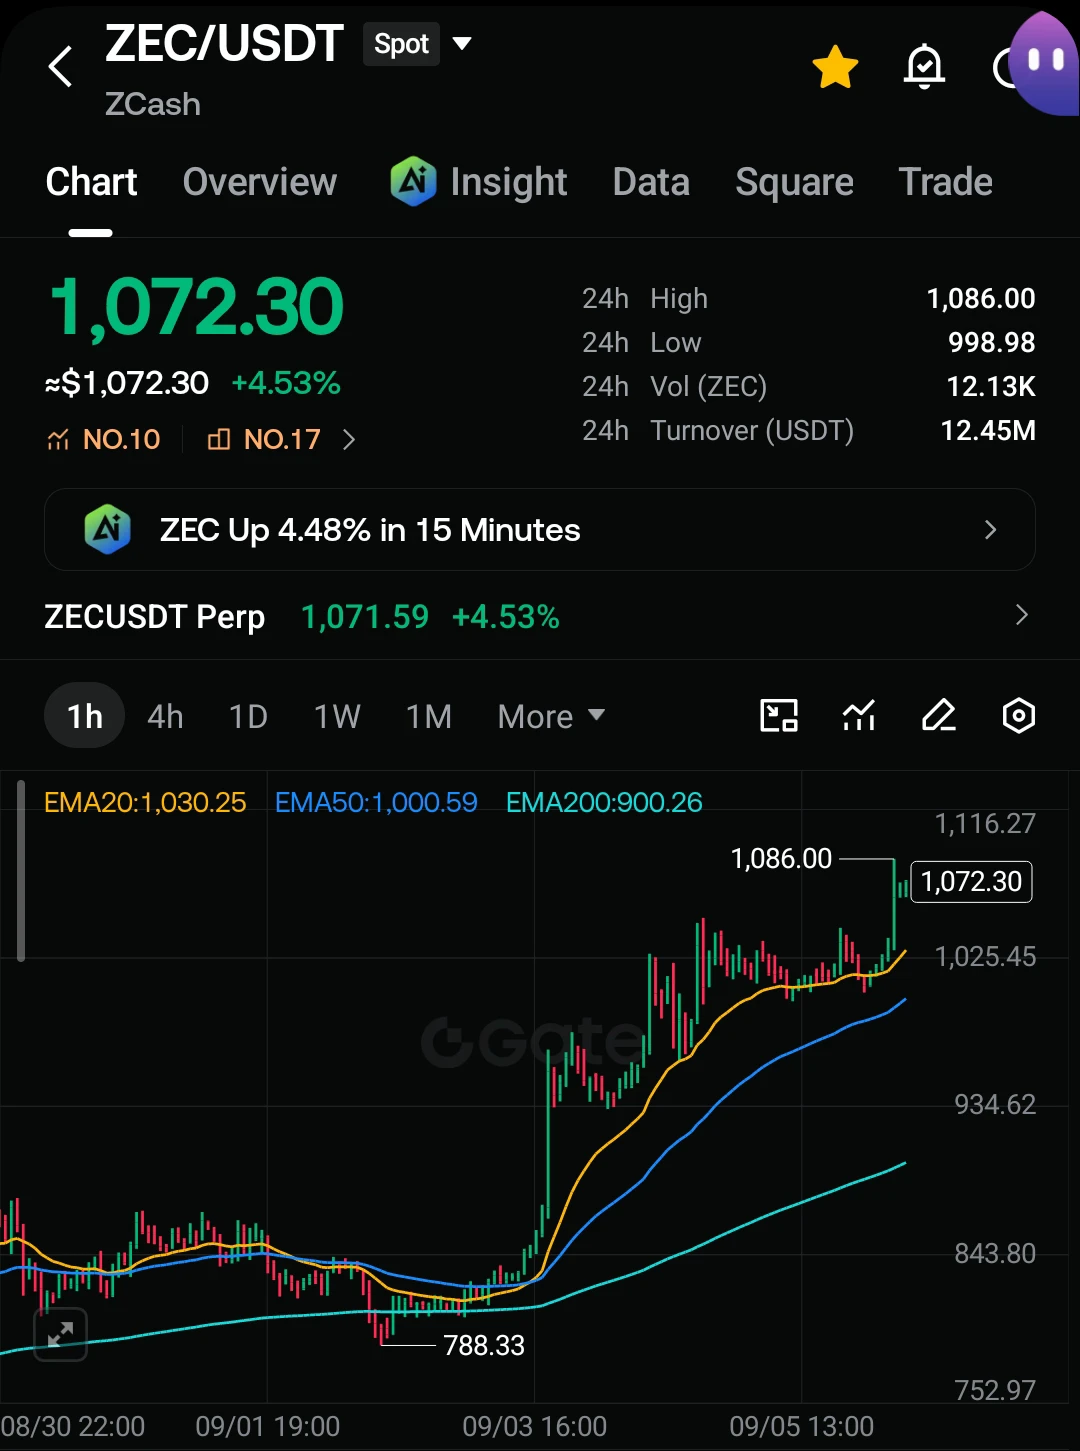
Task: Tap the 24h High value 1,086.00
Action: pyautogui.click(x=981, y=299)
